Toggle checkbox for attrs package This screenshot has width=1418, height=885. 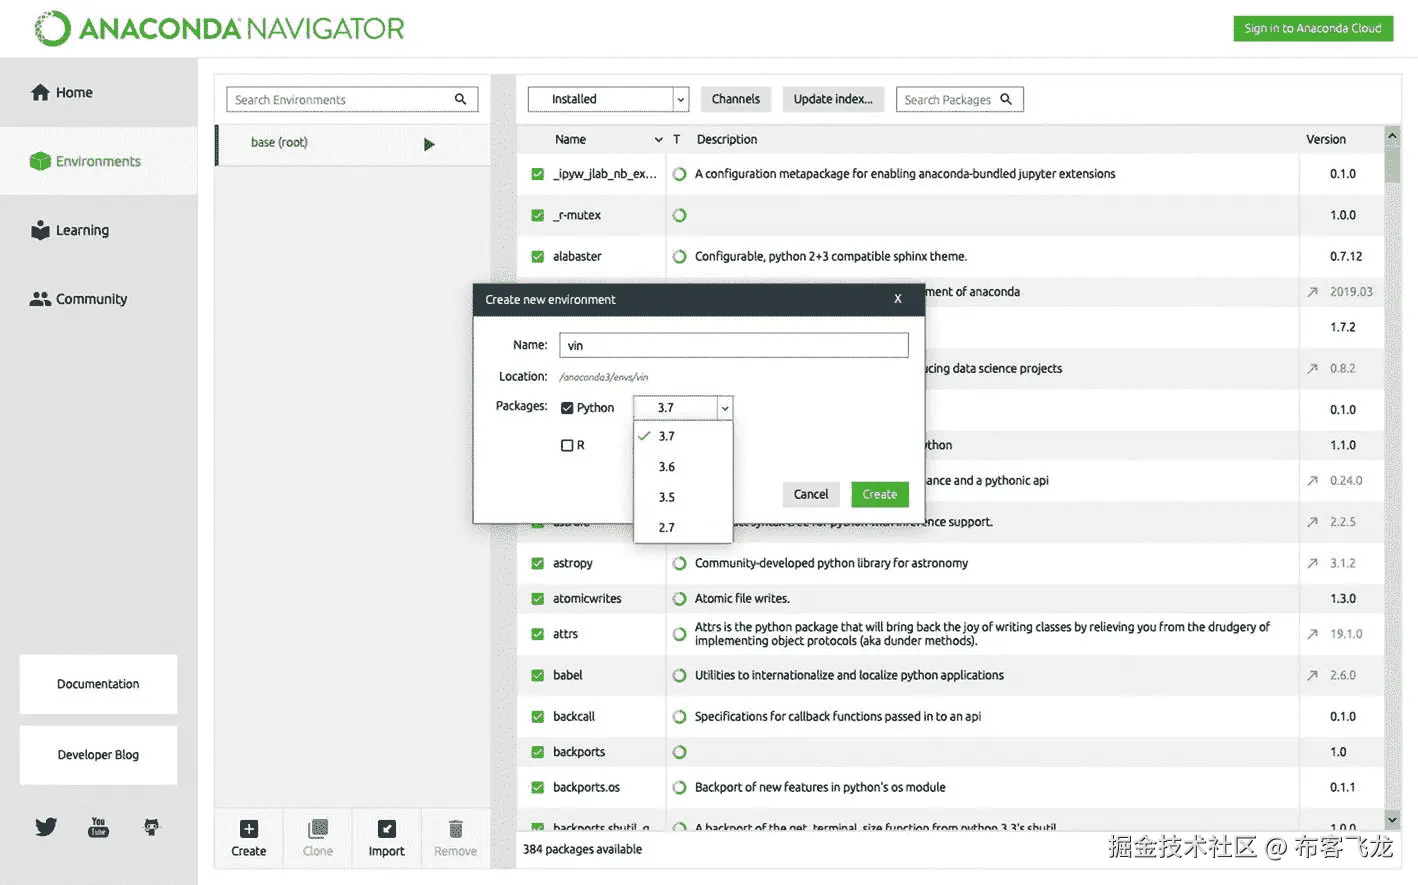[537, 634]
